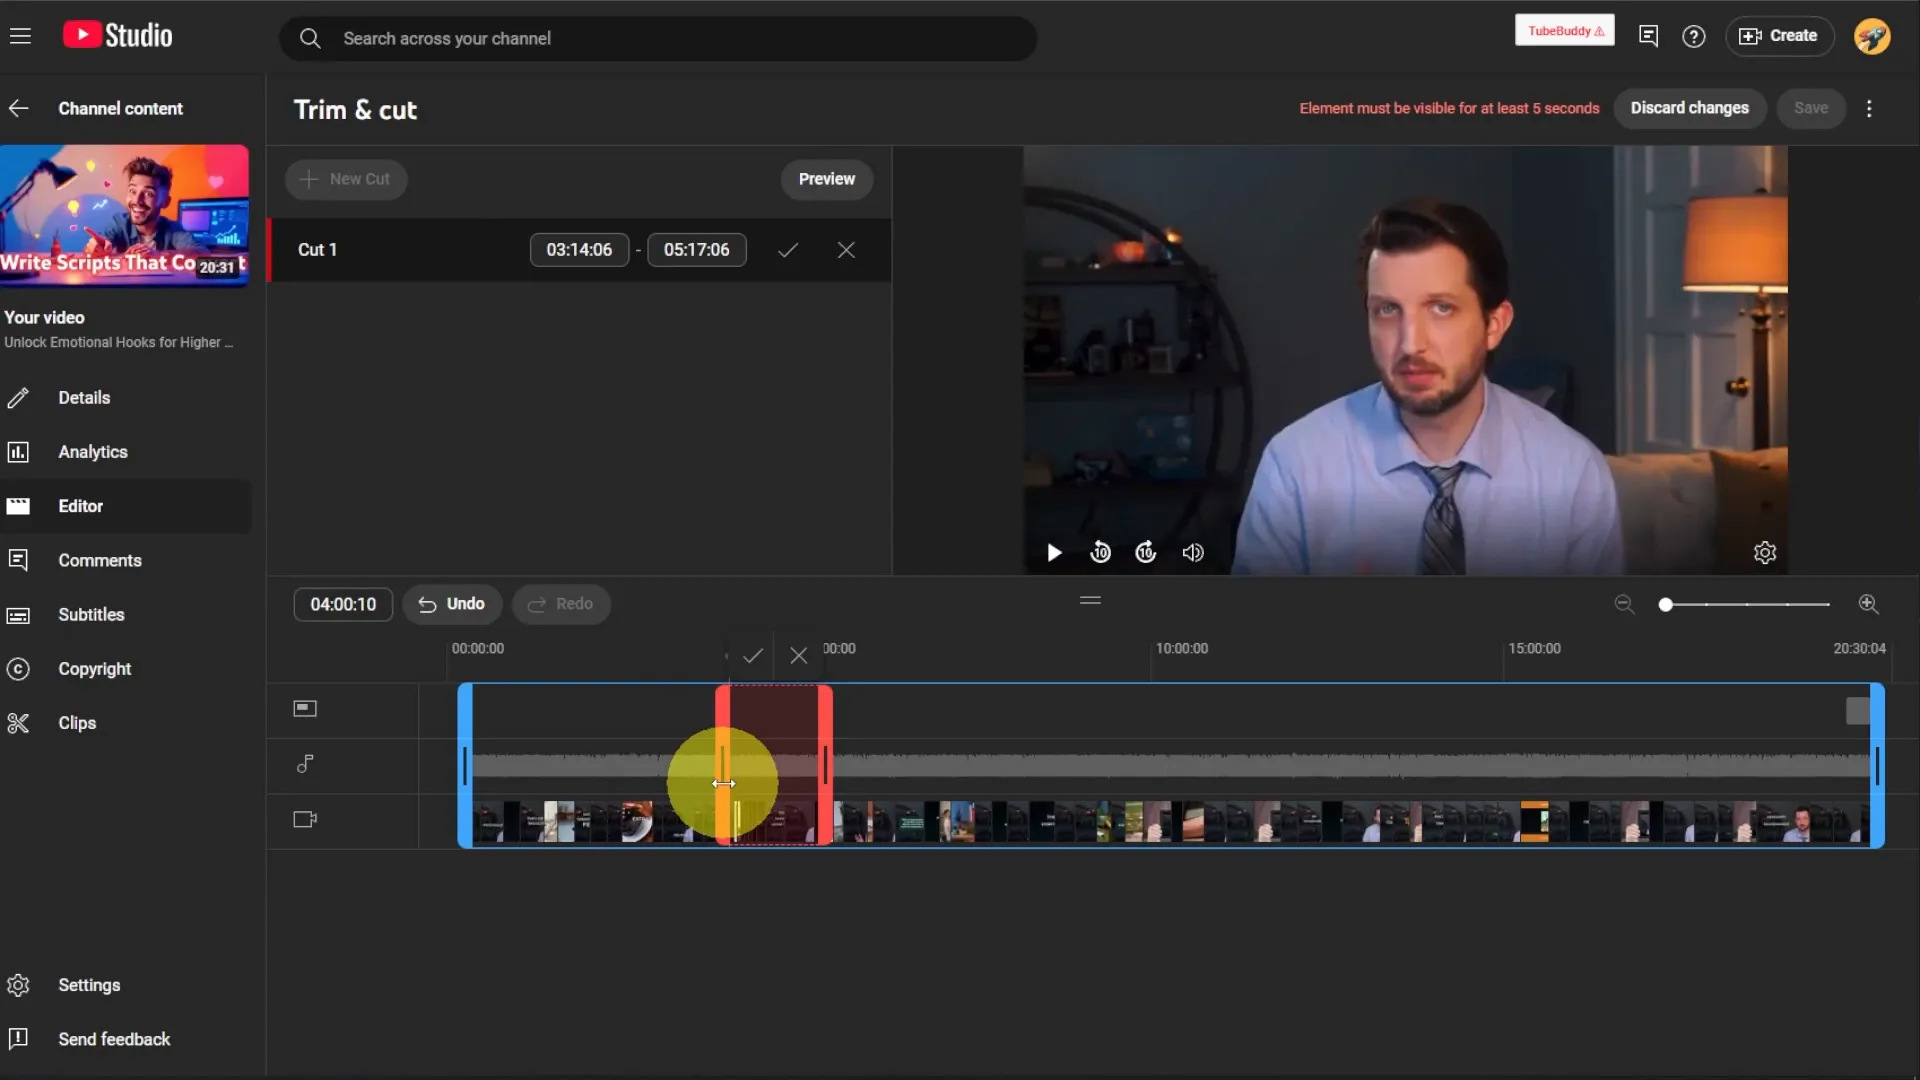Edit the Cut 1 start time 03:14:06
The height and width of the screenshot is (1080, 1920).
point(579,250)
